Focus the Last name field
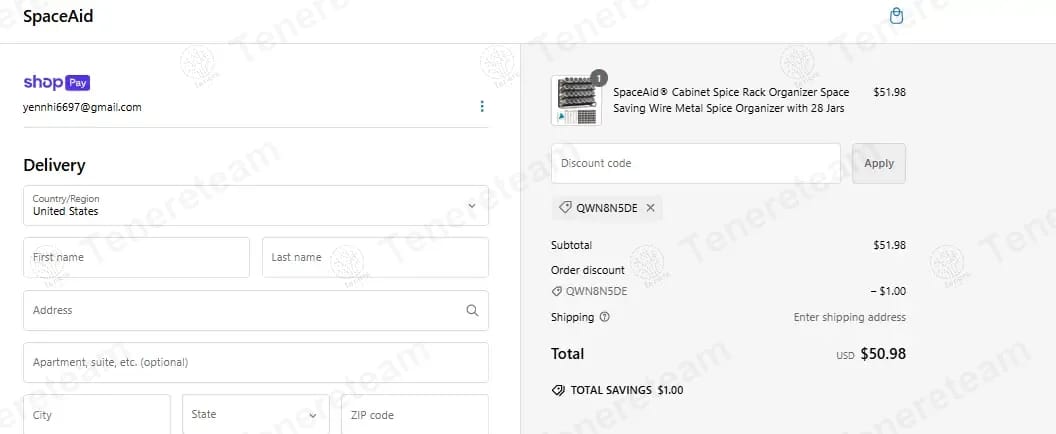Image resolution: width=1056 pixels, height=434 pixels. [x=375, y=257]
